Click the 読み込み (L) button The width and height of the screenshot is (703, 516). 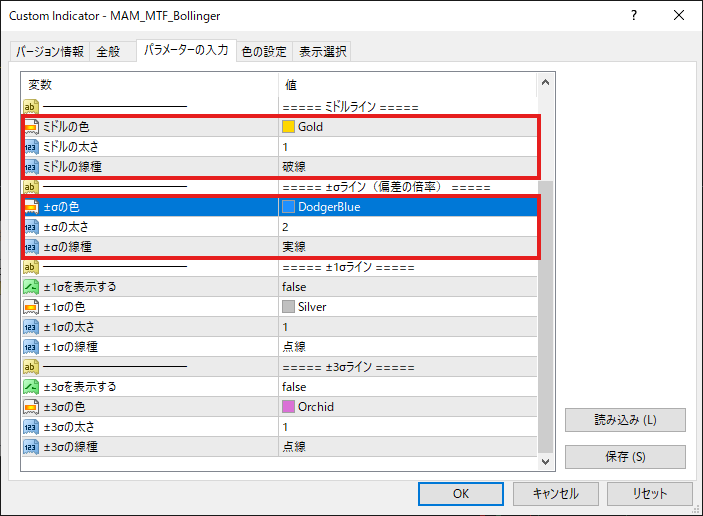(x=625, y=420)
